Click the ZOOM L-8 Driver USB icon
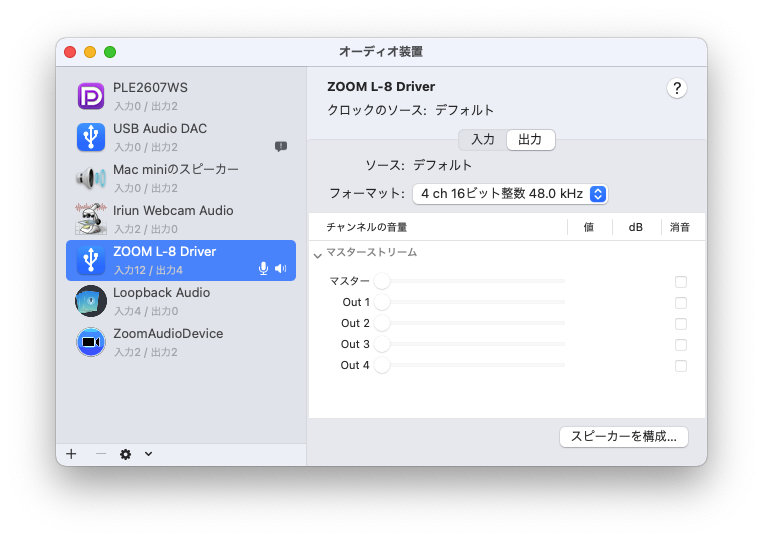 coord(91,260)
